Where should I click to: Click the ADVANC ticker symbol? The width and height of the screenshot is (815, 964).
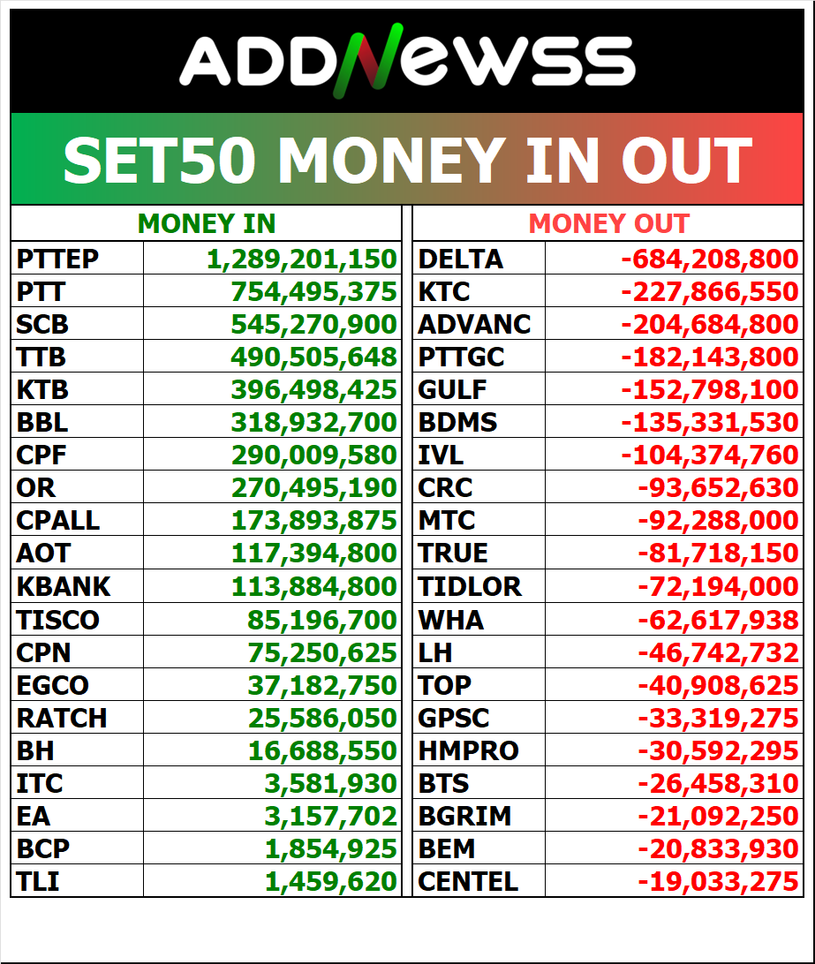[x=474, y=325]
